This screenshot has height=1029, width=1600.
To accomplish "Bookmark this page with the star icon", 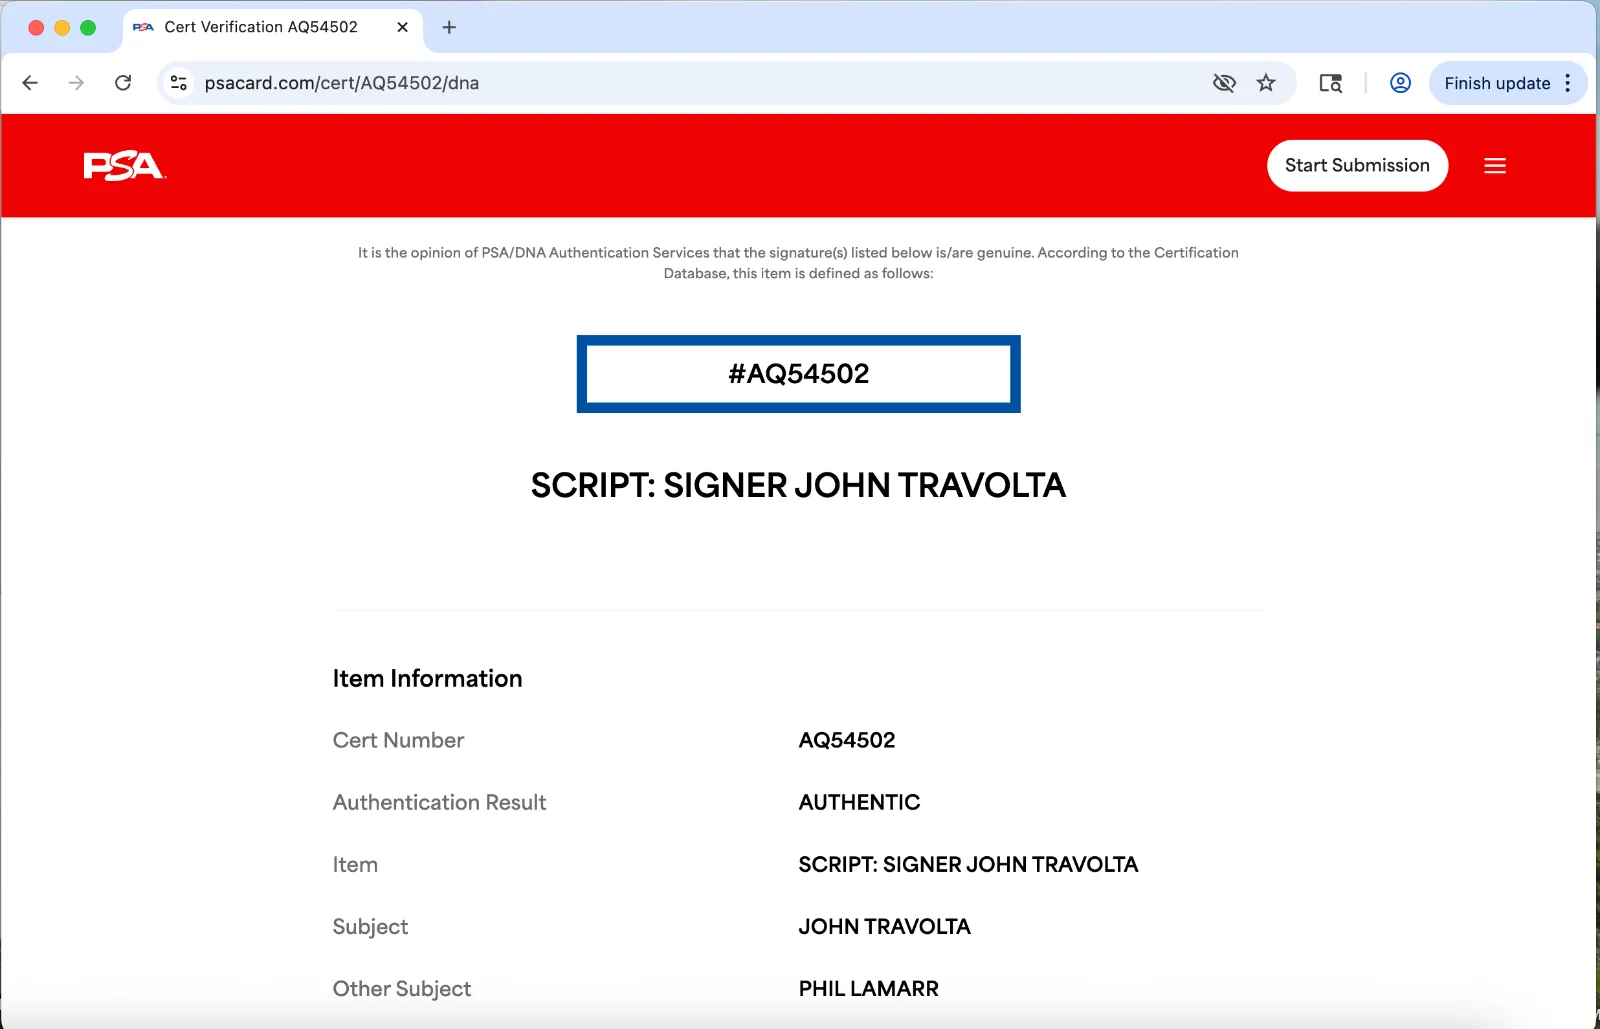I will point(1266,83).
